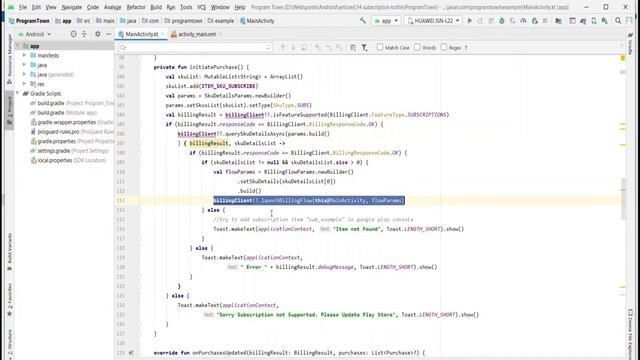Click the Profile app gauge icon
This screenshot has height=360, width=640.
[x=523, y=20]
